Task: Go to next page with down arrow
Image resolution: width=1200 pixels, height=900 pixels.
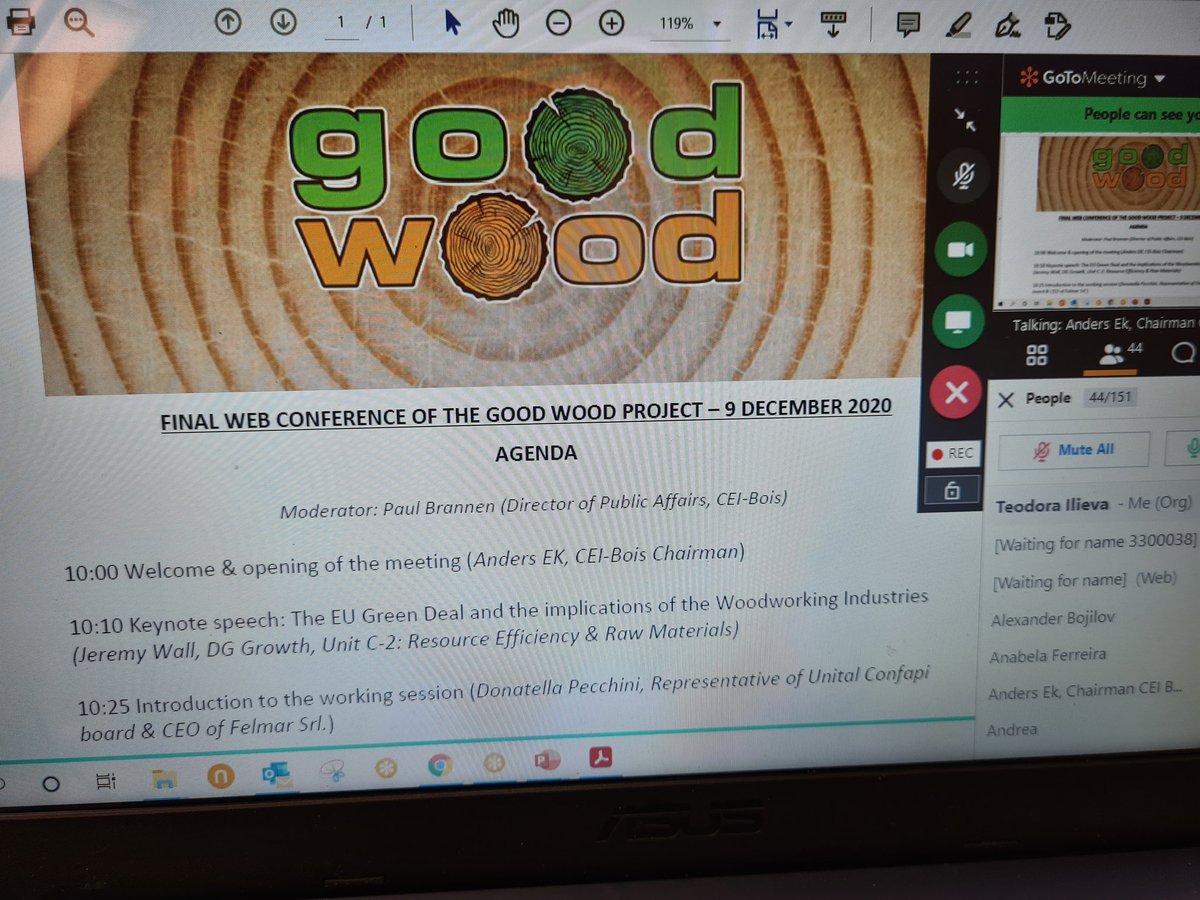Action: pyautogui.click(x=283, y=22)
